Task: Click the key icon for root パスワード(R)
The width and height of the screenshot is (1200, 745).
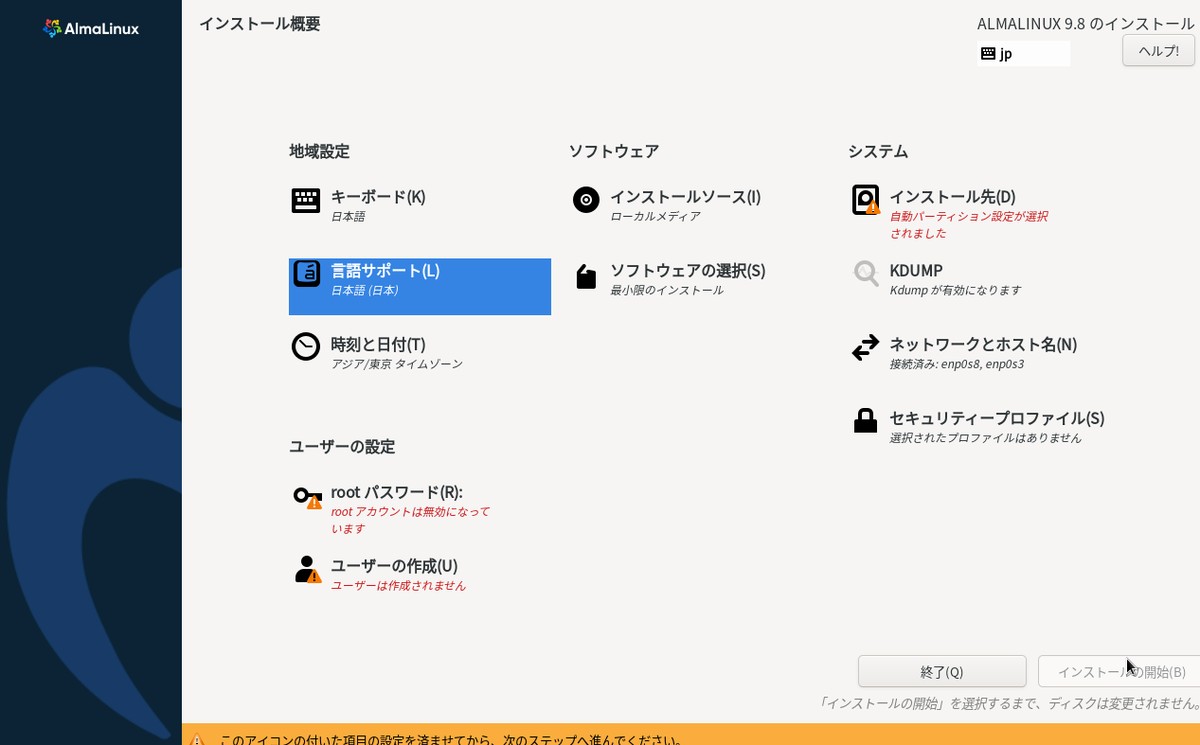Action: (307, 497)
